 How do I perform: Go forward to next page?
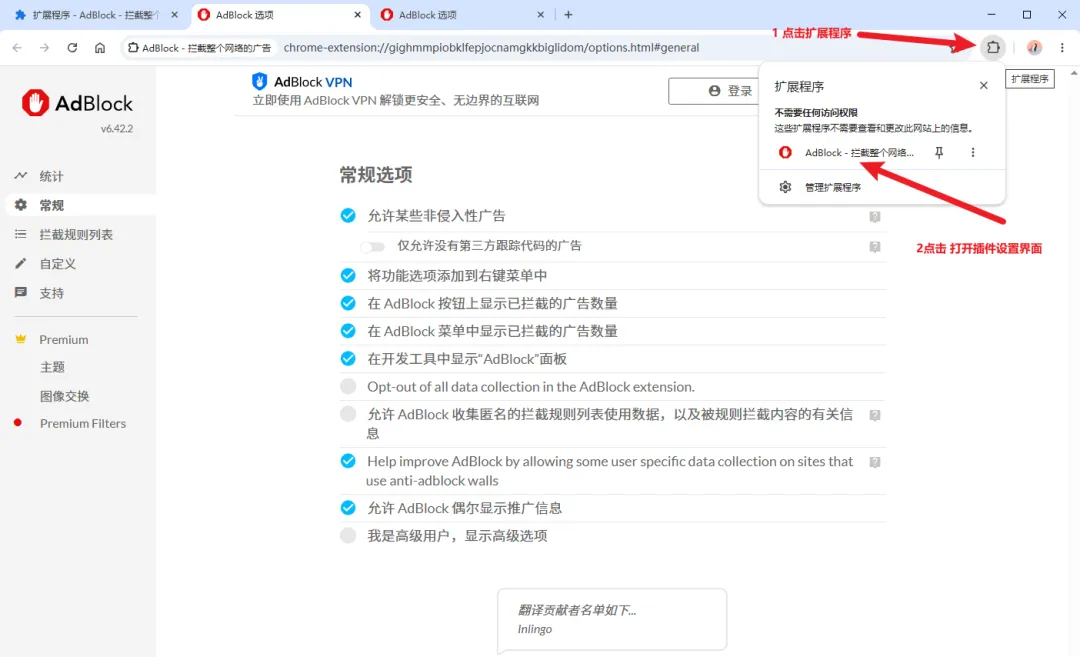point(44,48)
